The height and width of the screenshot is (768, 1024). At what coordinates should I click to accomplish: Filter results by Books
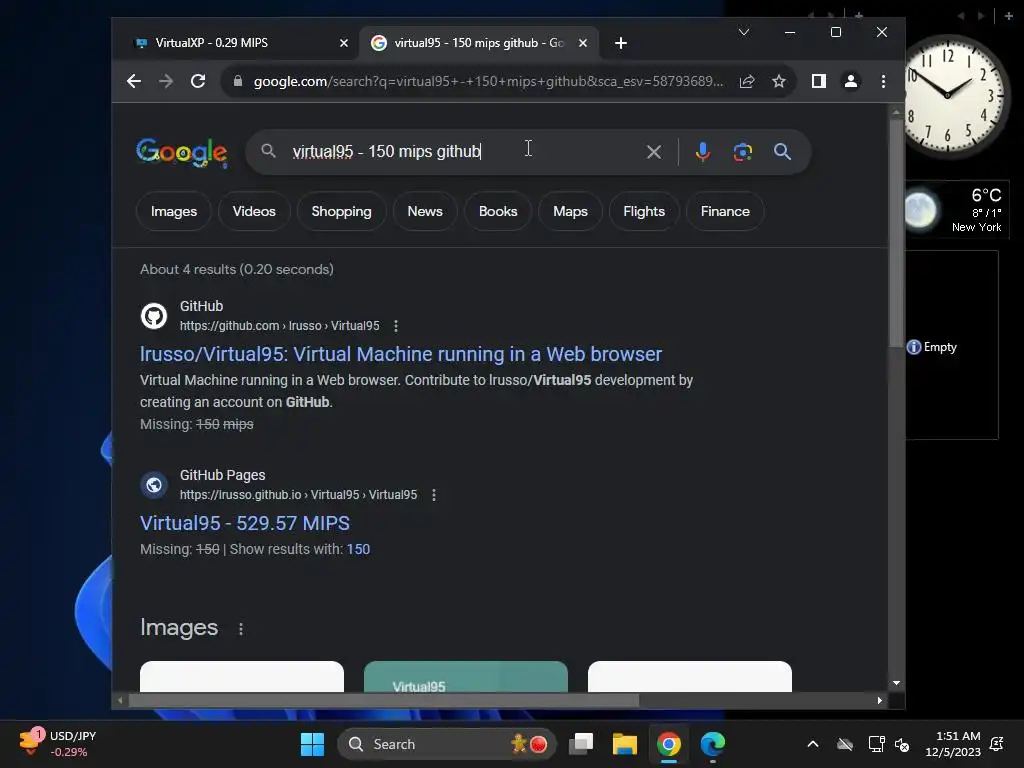(498, 212)
